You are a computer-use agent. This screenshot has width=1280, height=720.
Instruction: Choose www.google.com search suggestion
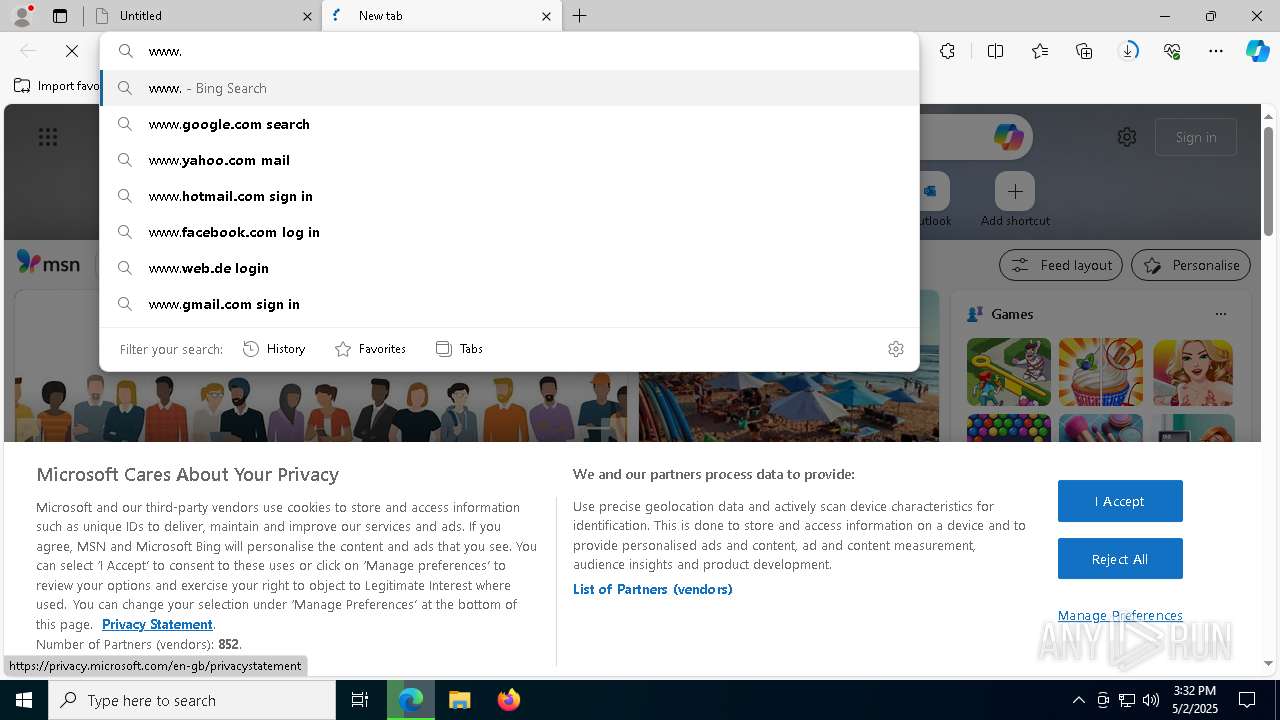[x=510, y=124]
